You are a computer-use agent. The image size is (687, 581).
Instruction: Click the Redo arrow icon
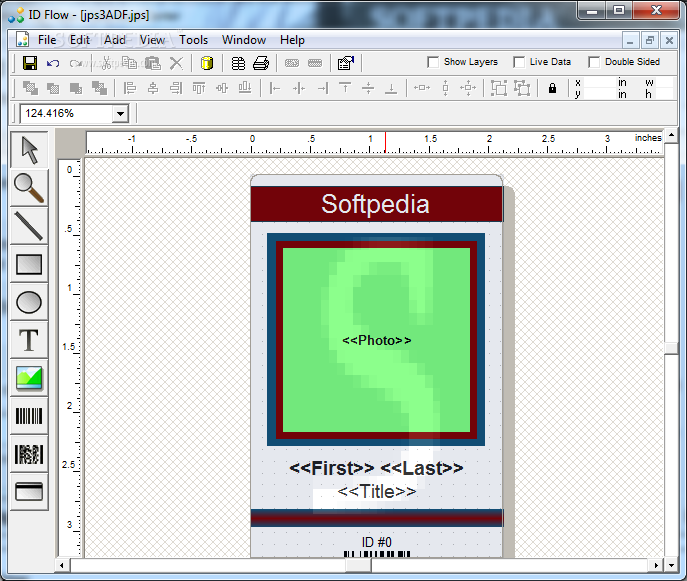click(x=75, y=63)
